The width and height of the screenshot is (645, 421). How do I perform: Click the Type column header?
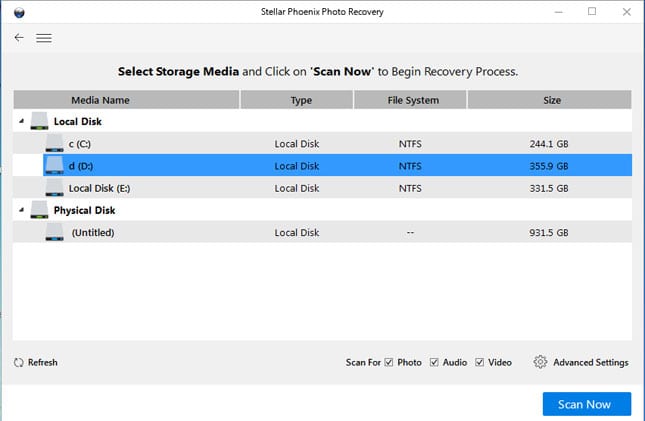click(301, 100)
